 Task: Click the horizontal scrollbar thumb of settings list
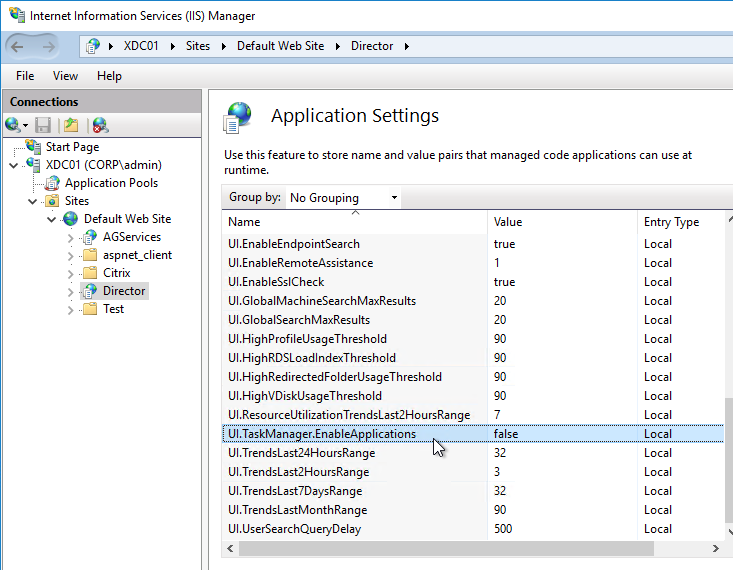click(446, 548)
